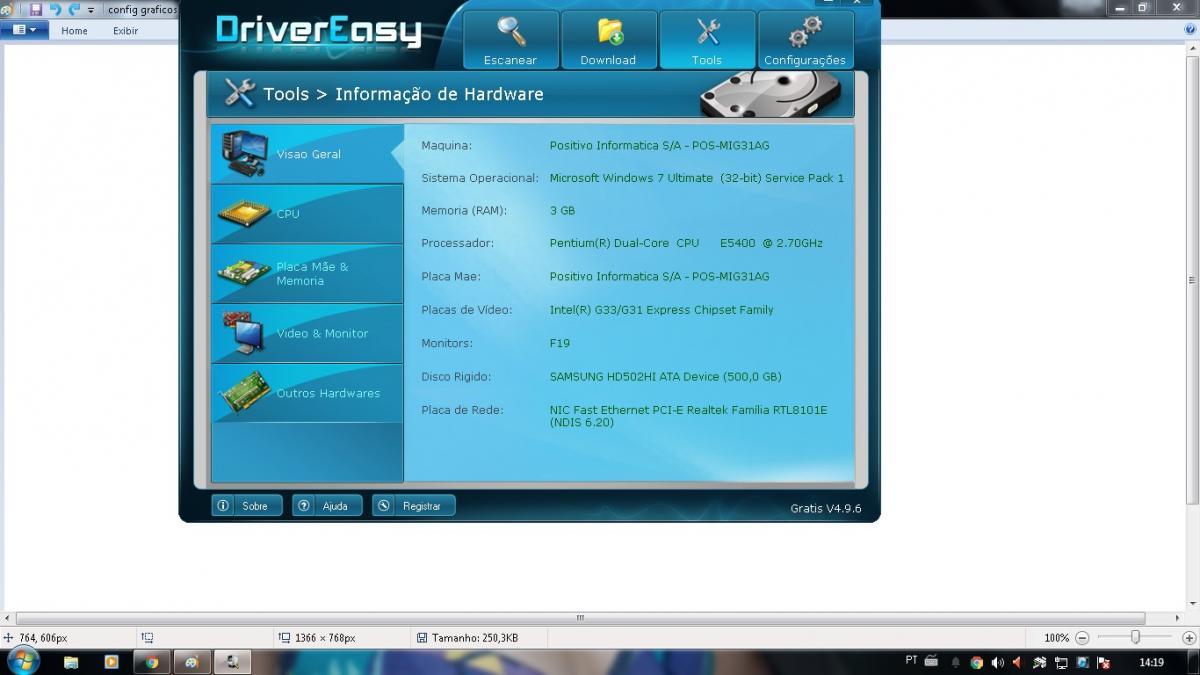
Task: Switch to Paint Exibir ribbon tab
Action: coord(125,31)
